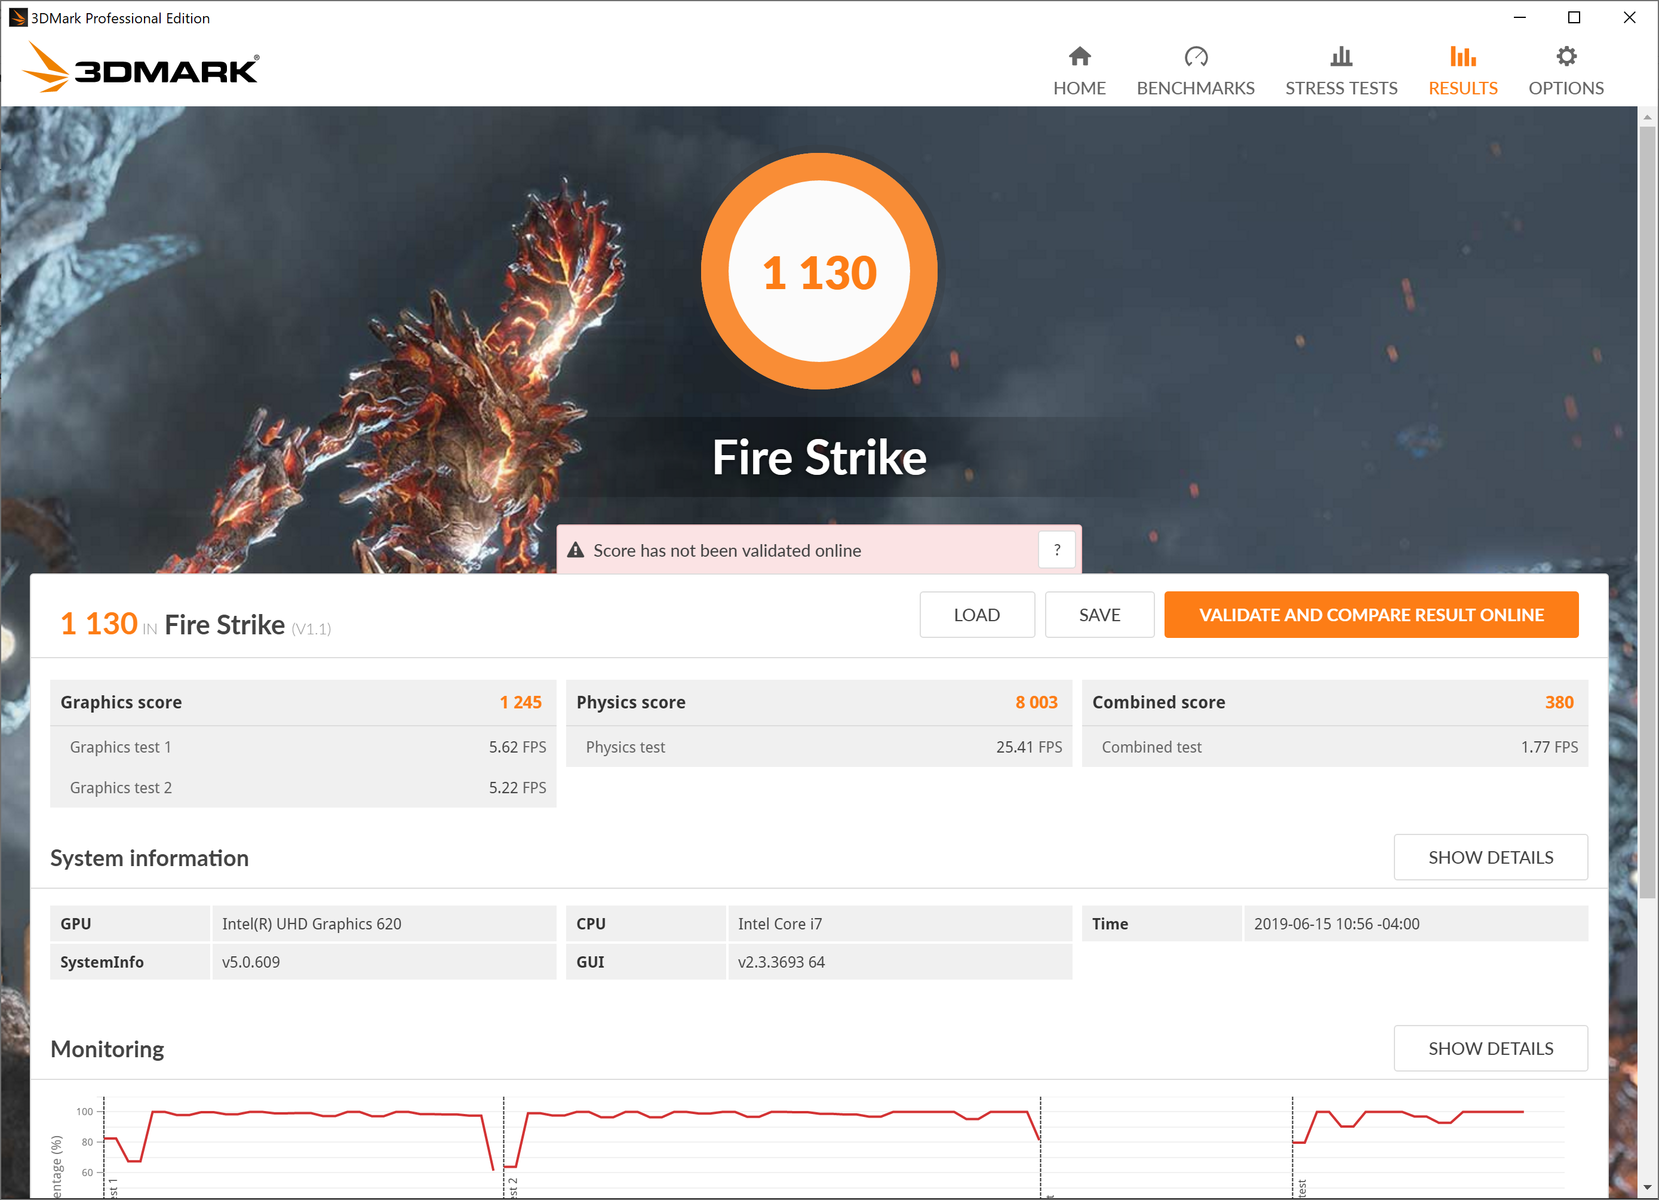This screenshot has width=1659, height=1200.
Task: Show details for System information
Action: coord(1490,857)
